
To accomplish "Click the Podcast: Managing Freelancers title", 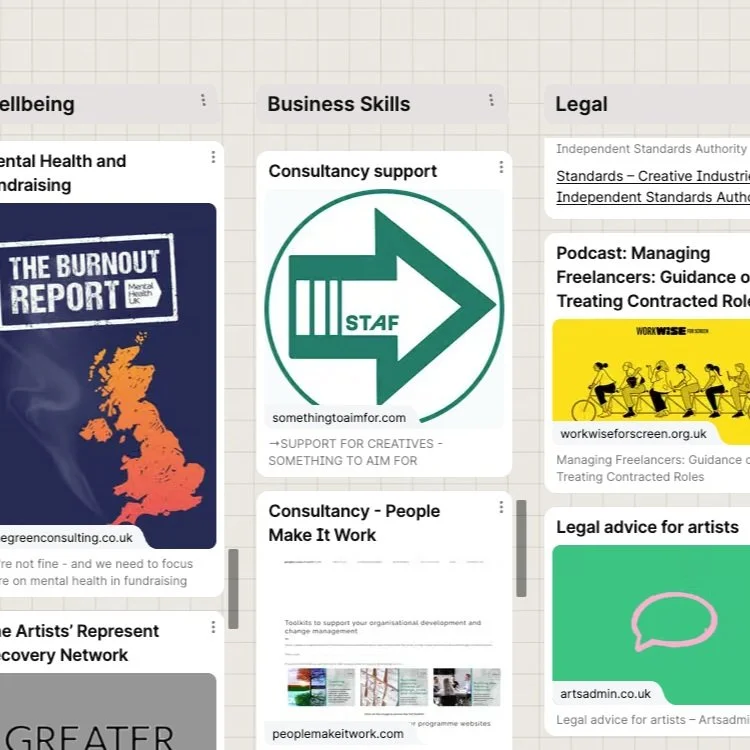I will tap(653, 277).
